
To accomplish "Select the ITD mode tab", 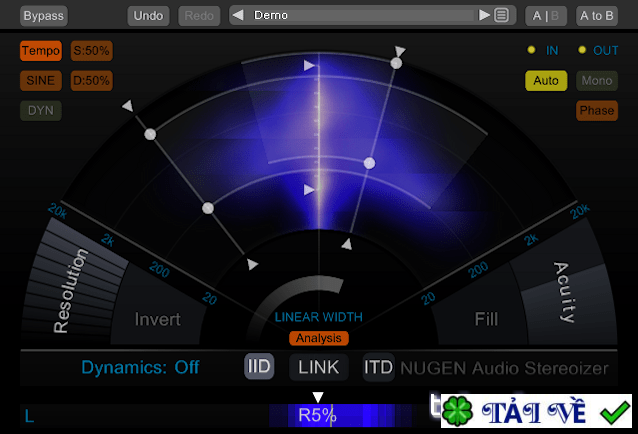I will [x=378, y=367].
